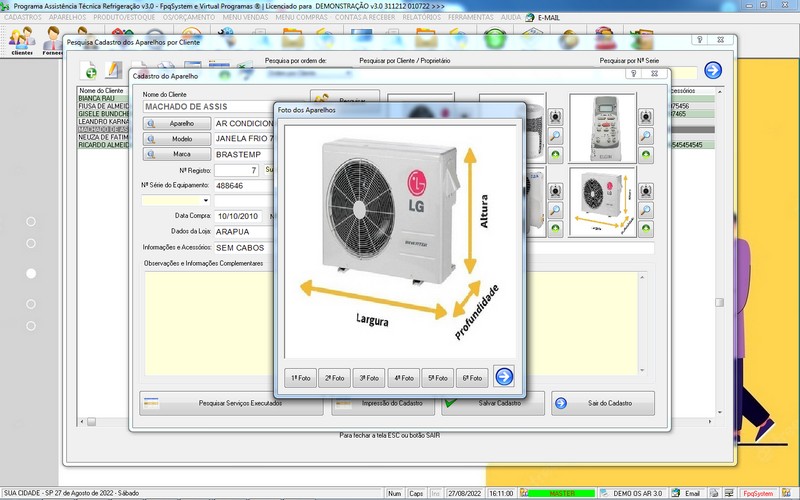Click the Salvar Cadastro button

pyautogui.click(x=493, y=403)
